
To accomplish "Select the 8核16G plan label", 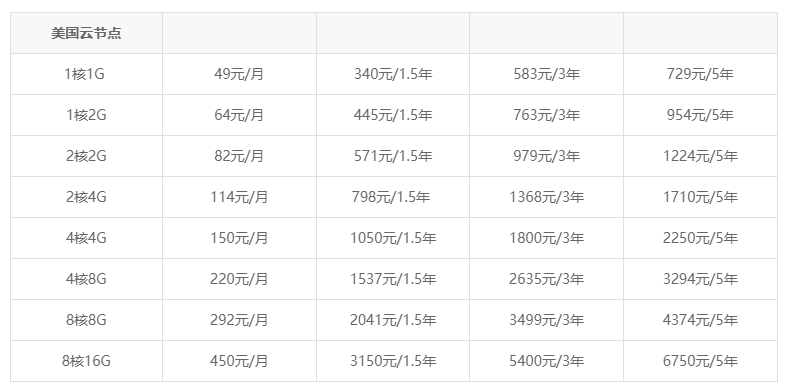I will pos(86,361).
